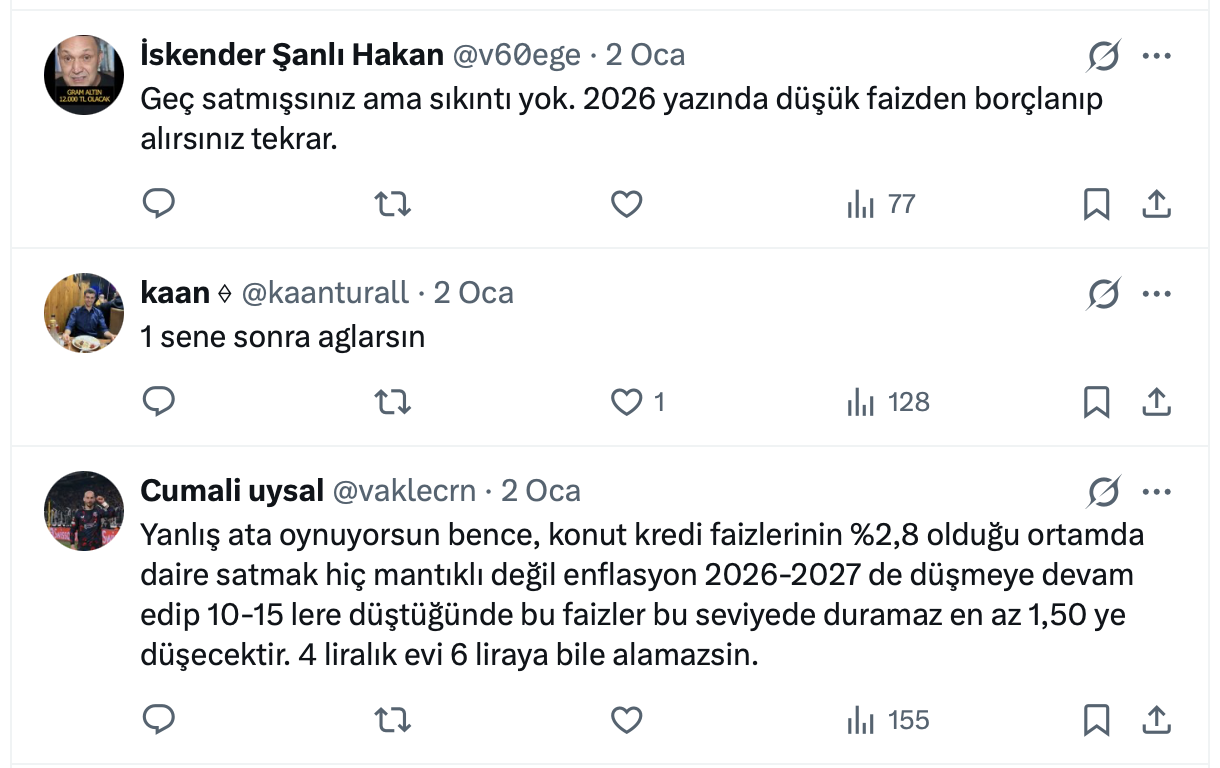Retweet kaan's post

392,402
